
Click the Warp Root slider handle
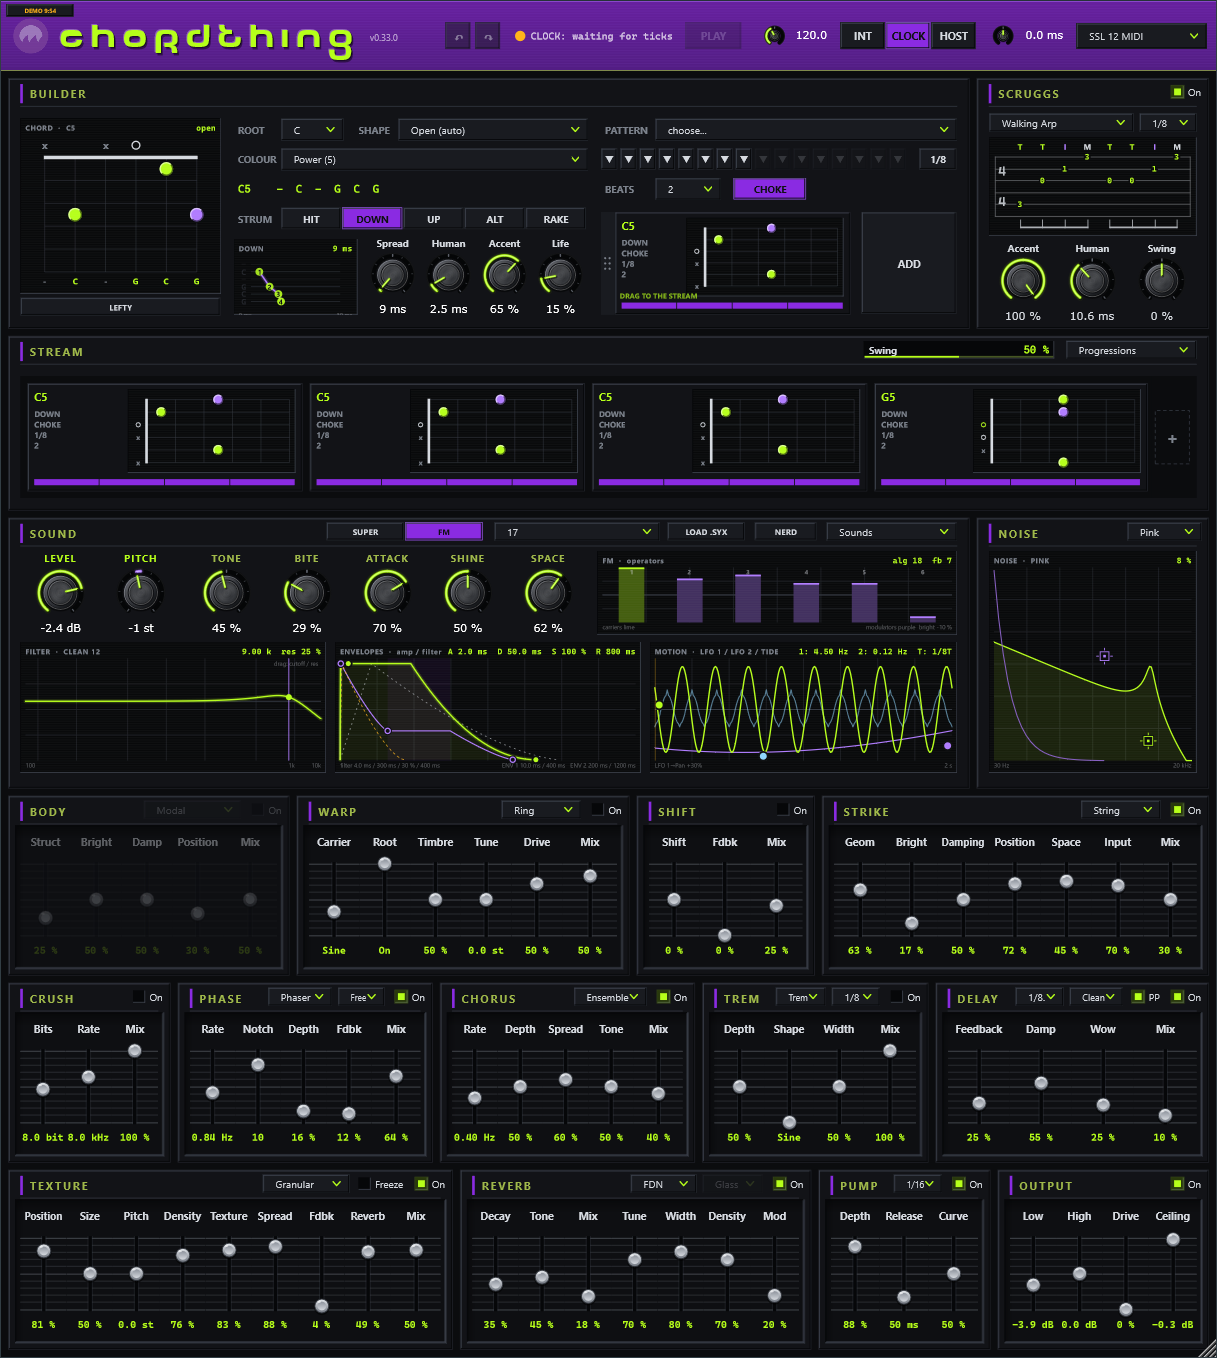pyautogui.click(x=384, y=863)
